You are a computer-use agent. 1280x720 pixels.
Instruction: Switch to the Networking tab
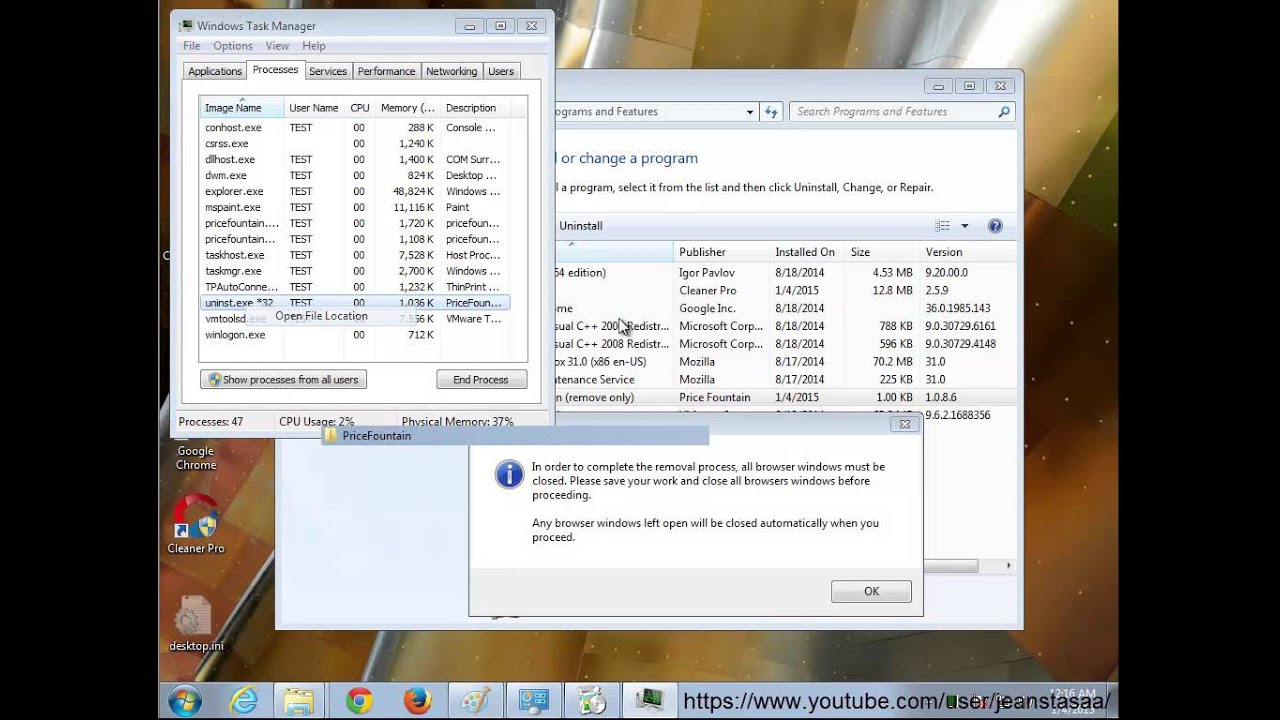click(451, 71)
